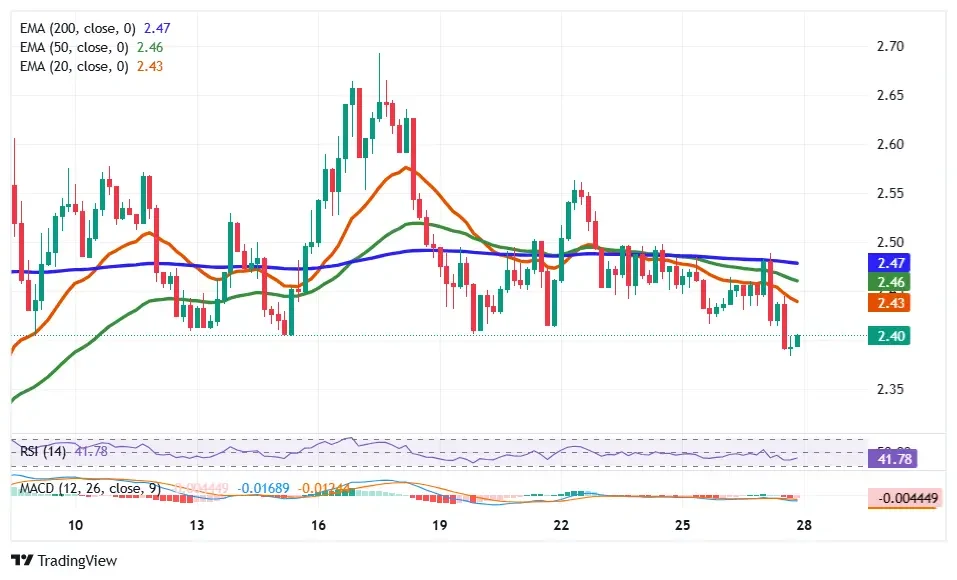Click the -0.01689 MACD signal value

pyautogui.click(x=263, y=489)
